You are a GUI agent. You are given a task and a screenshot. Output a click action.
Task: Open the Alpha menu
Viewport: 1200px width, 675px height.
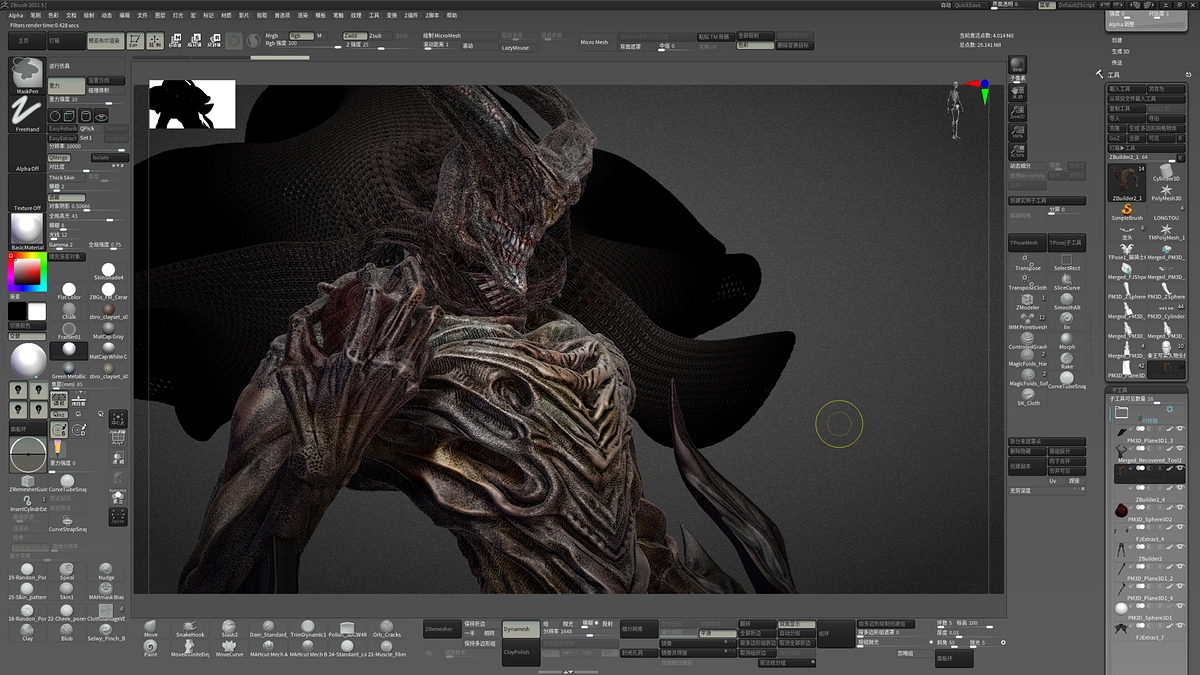16,15
